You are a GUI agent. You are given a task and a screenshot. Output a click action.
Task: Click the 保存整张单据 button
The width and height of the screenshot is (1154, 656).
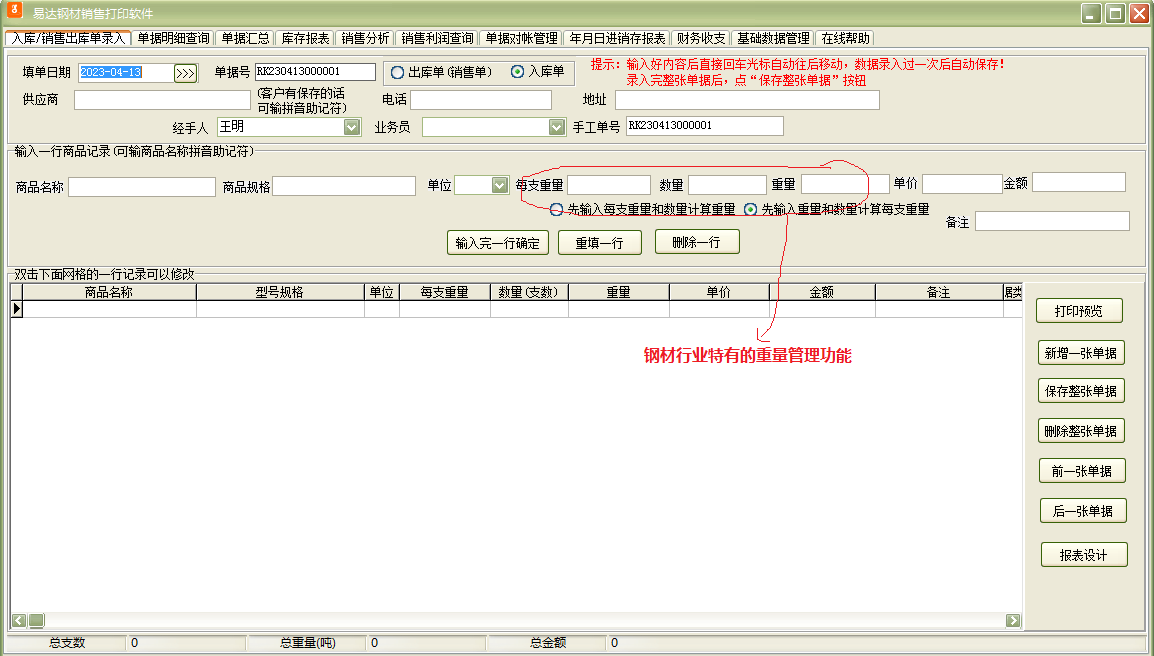coord(1079,390)
